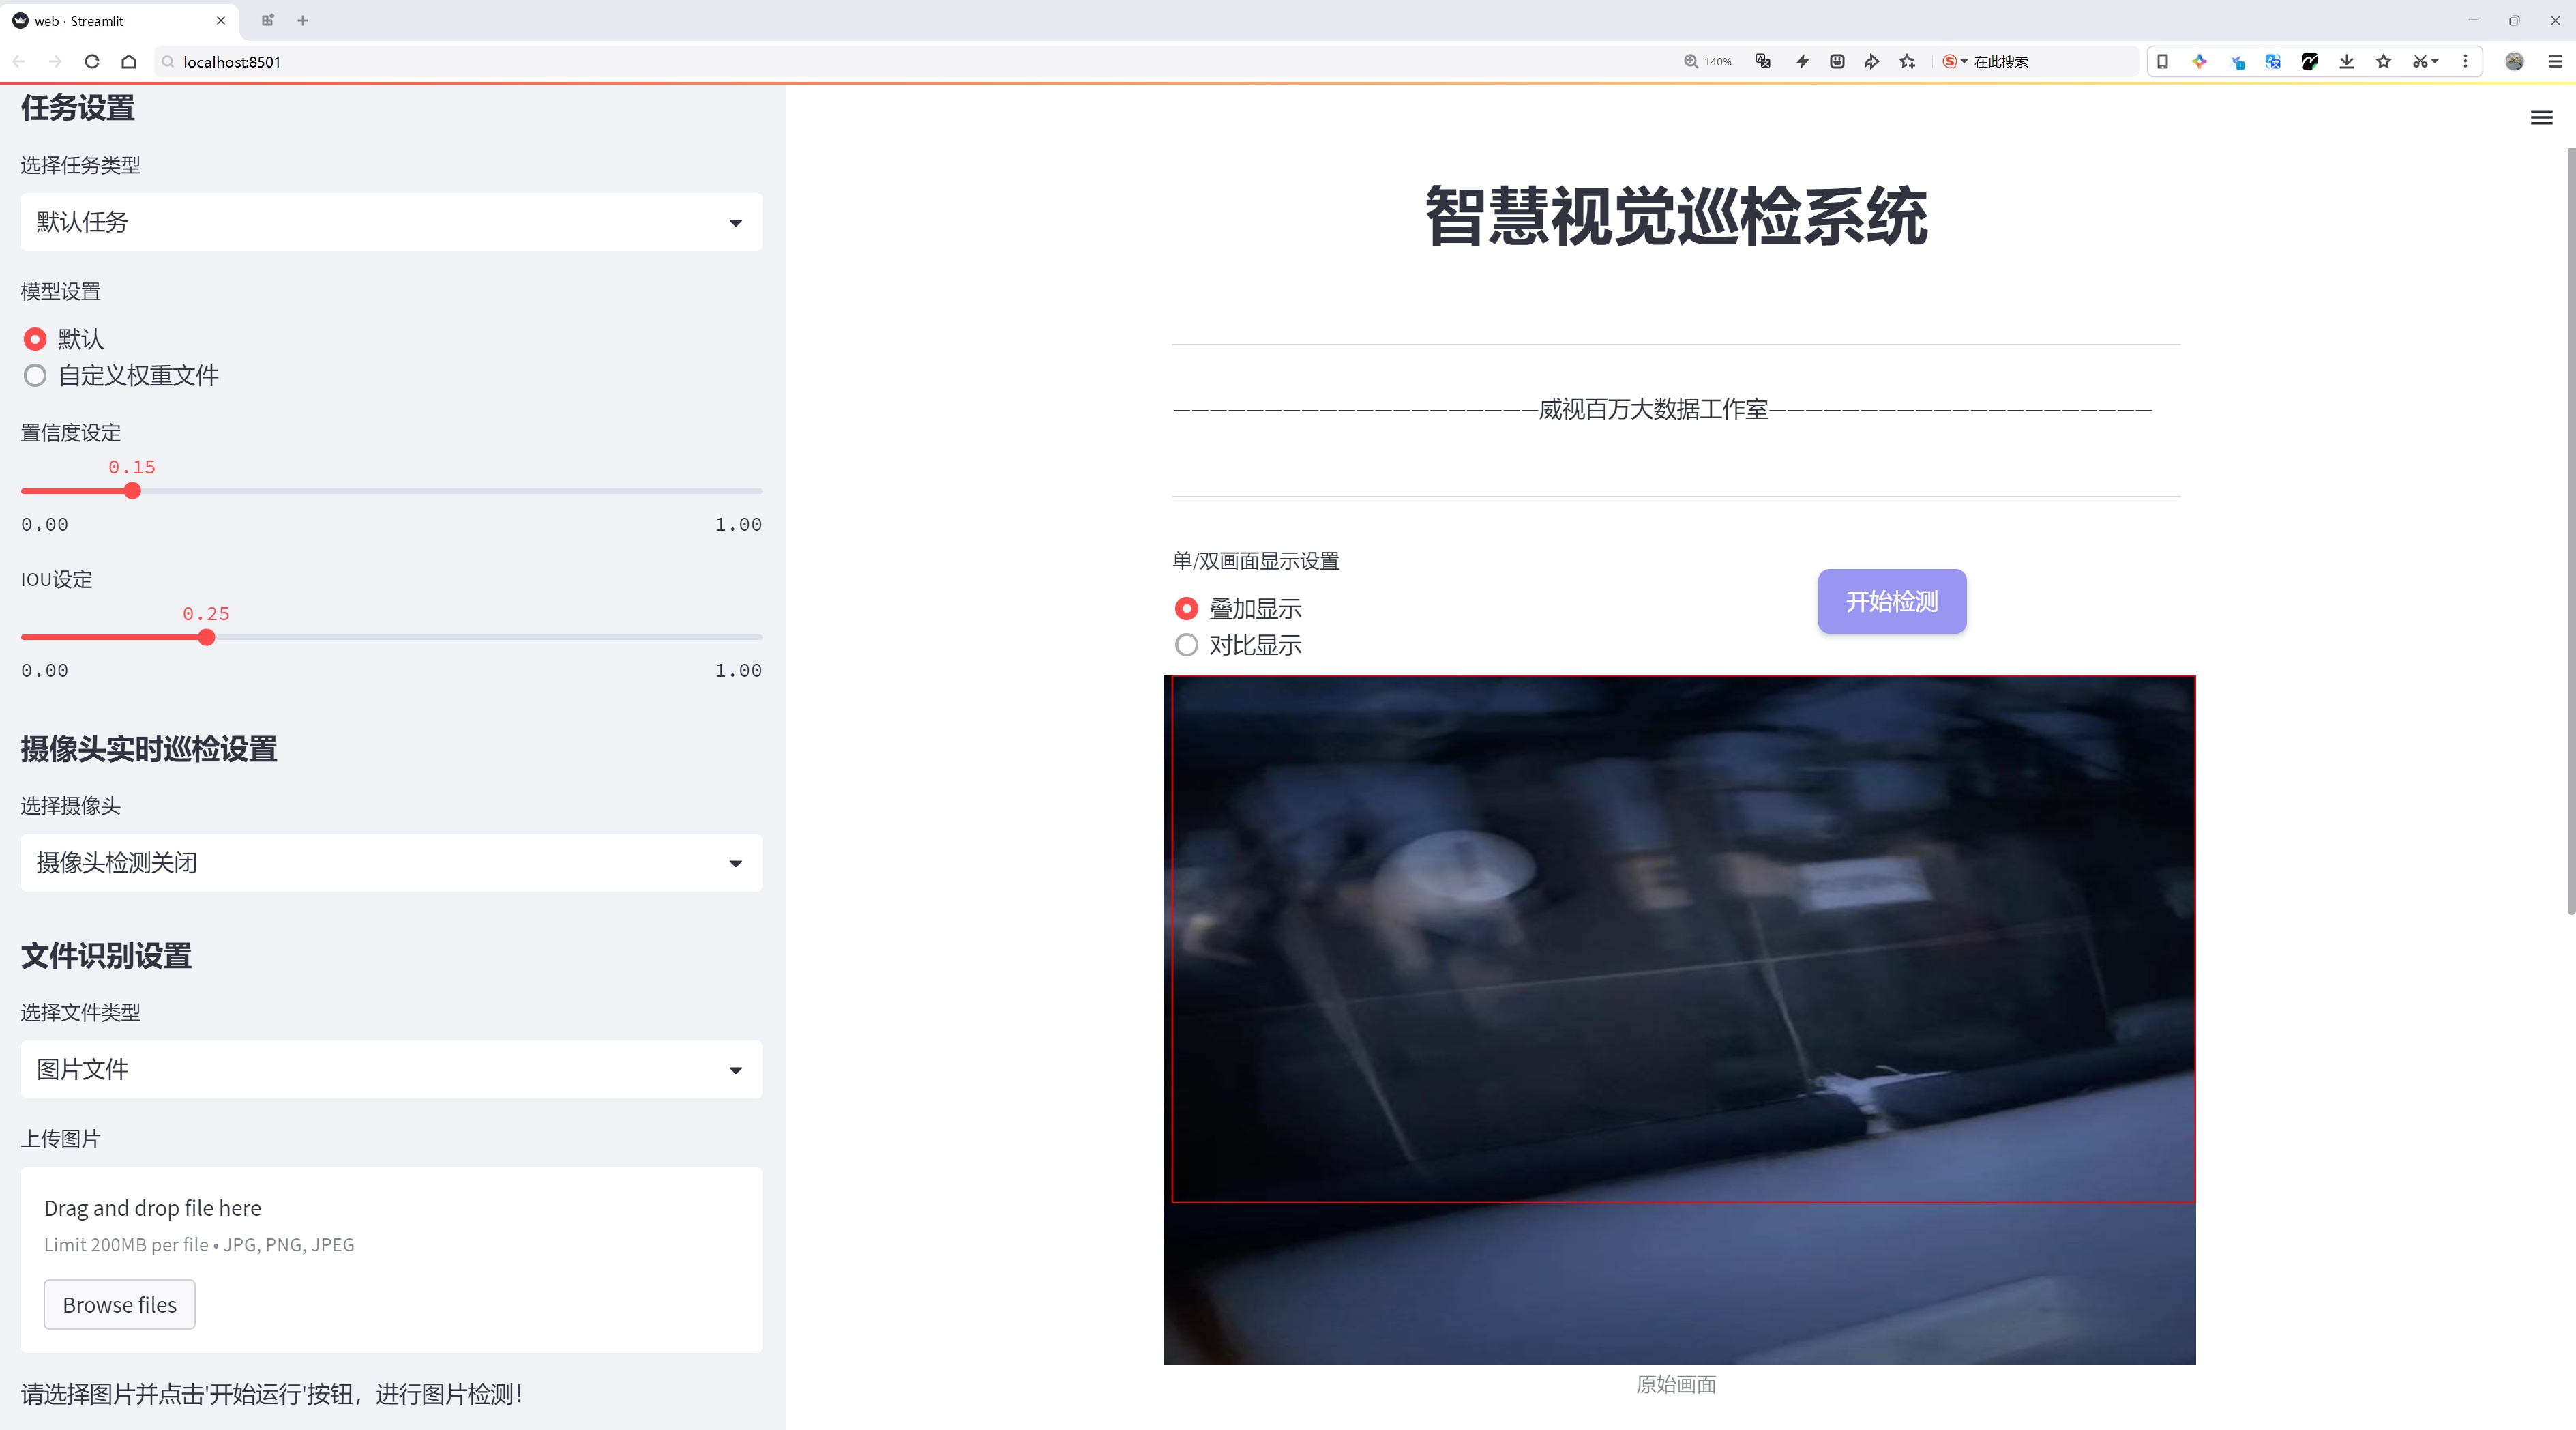
Task: Click the 任务设置 heading text
Action: pyautogui.click(x=78, y=108)
